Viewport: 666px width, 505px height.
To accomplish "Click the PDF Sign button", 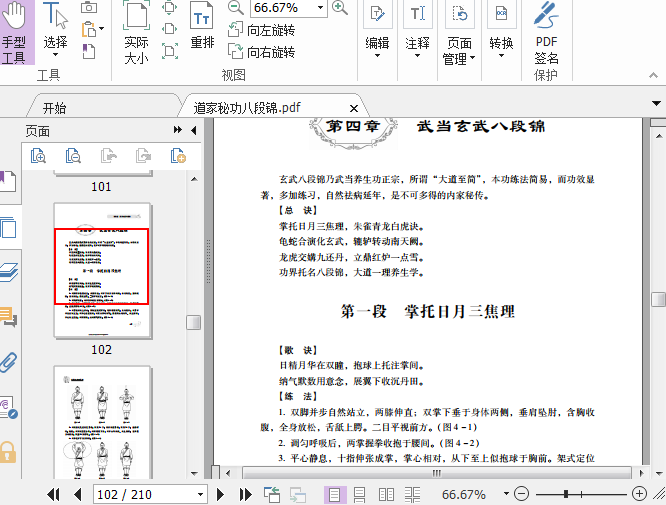I will coord(546,33).
